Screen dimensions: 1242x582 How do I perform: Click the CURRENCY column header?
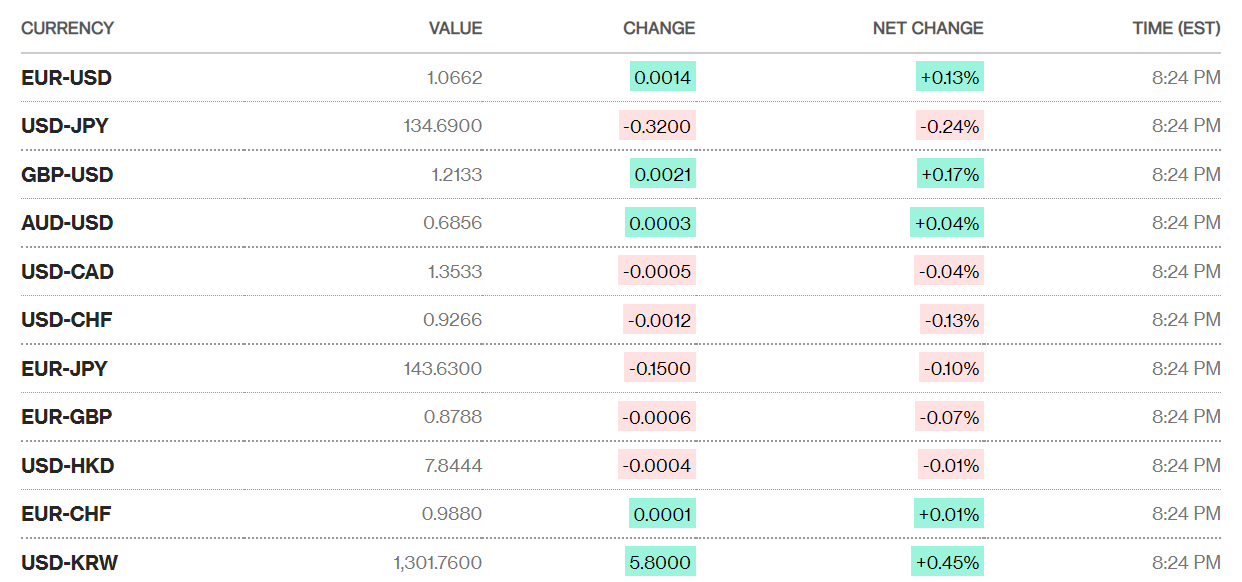point(67,28)
